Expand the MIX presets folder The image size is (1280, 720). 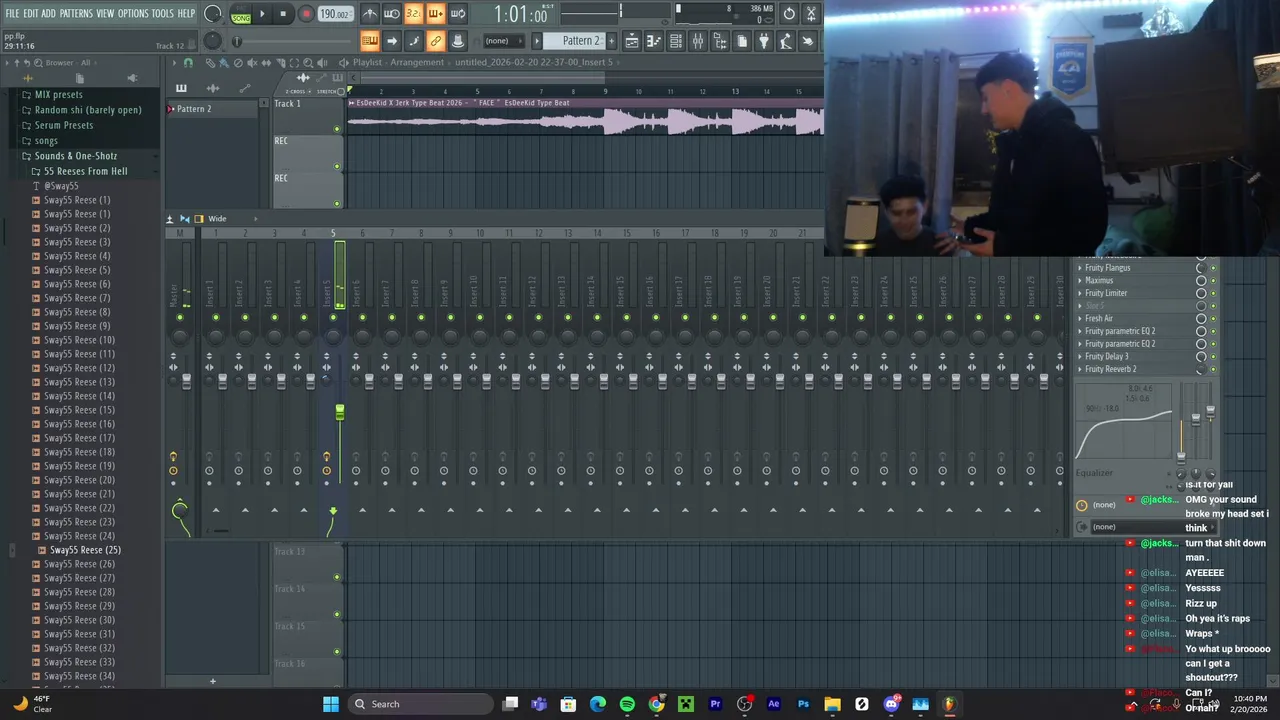point(59,94)
